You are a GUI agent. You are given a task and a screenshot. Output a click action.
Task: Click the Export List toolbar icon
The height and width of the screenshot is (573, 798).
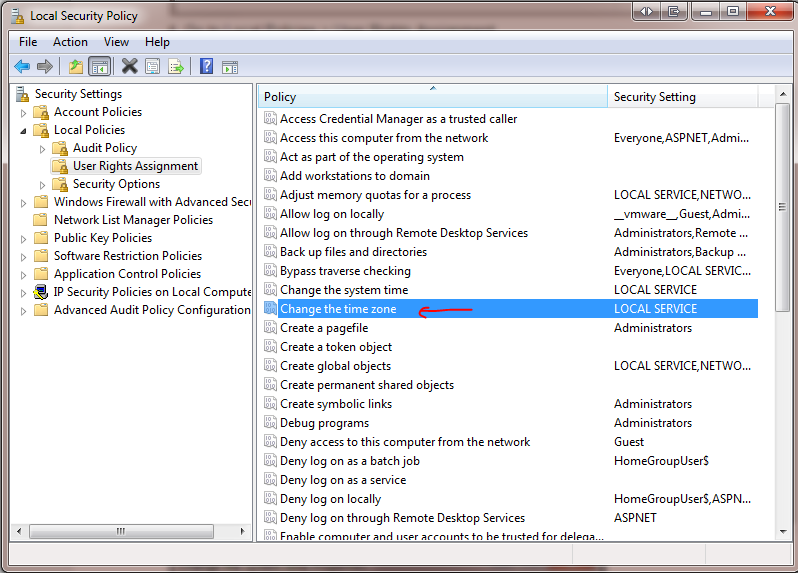point(176,66)
